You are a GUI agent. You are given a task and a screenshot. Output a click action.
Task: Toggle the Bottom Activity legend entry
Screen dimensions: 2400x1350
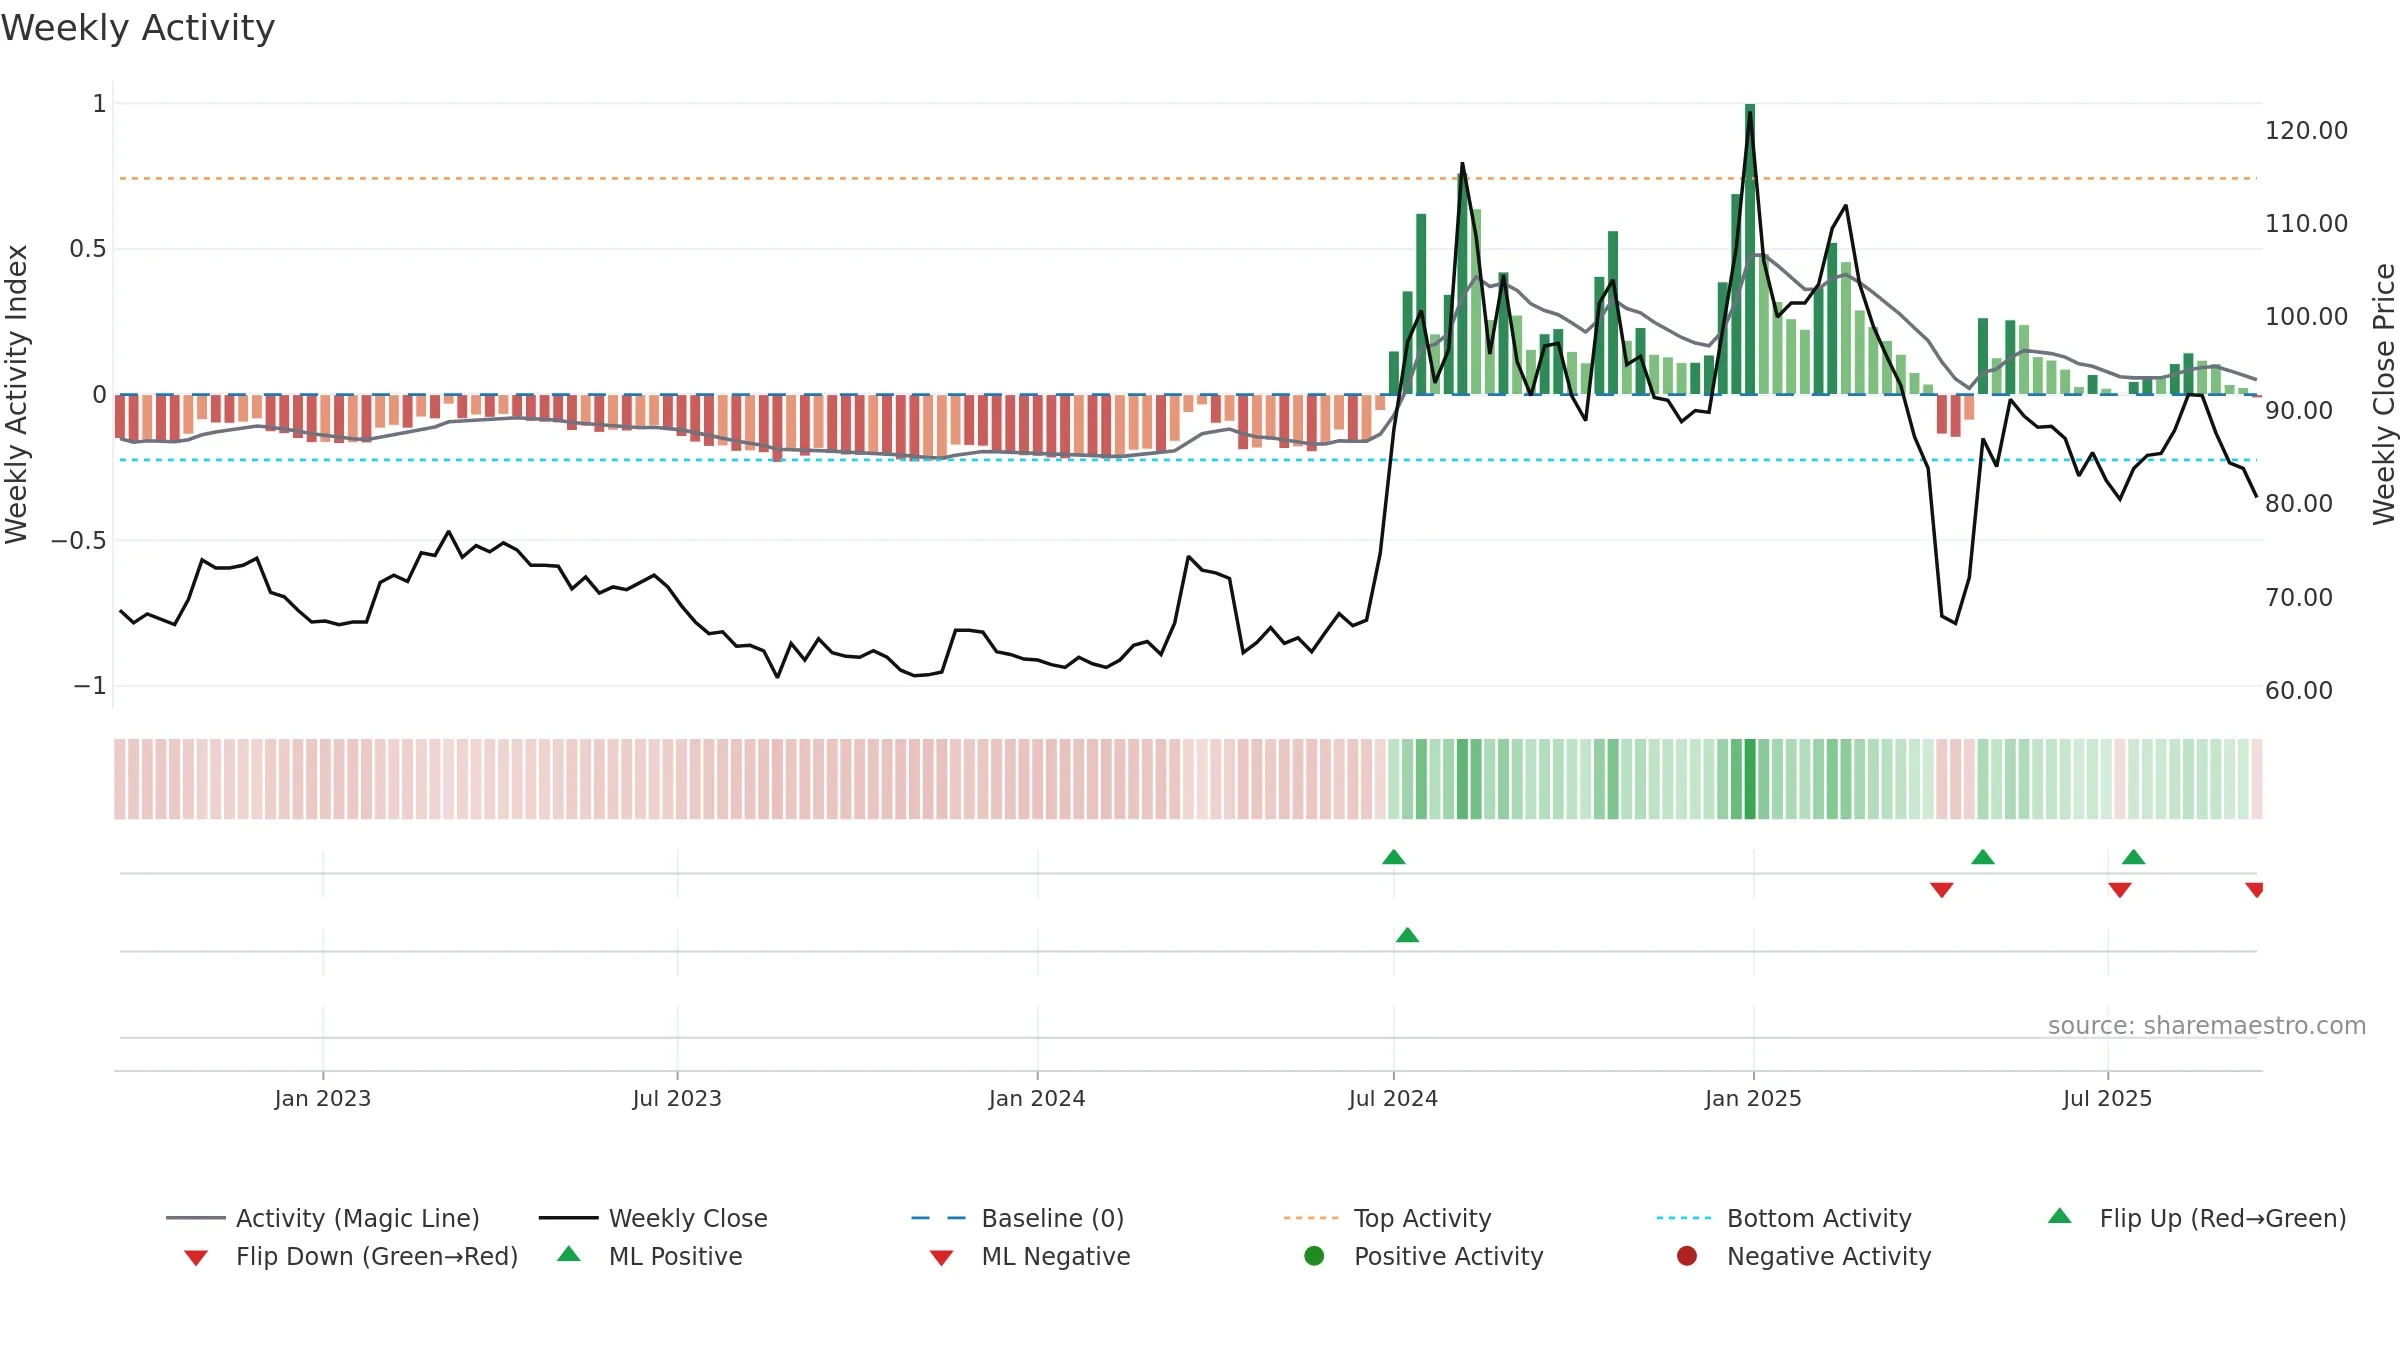(1784, 1218)
